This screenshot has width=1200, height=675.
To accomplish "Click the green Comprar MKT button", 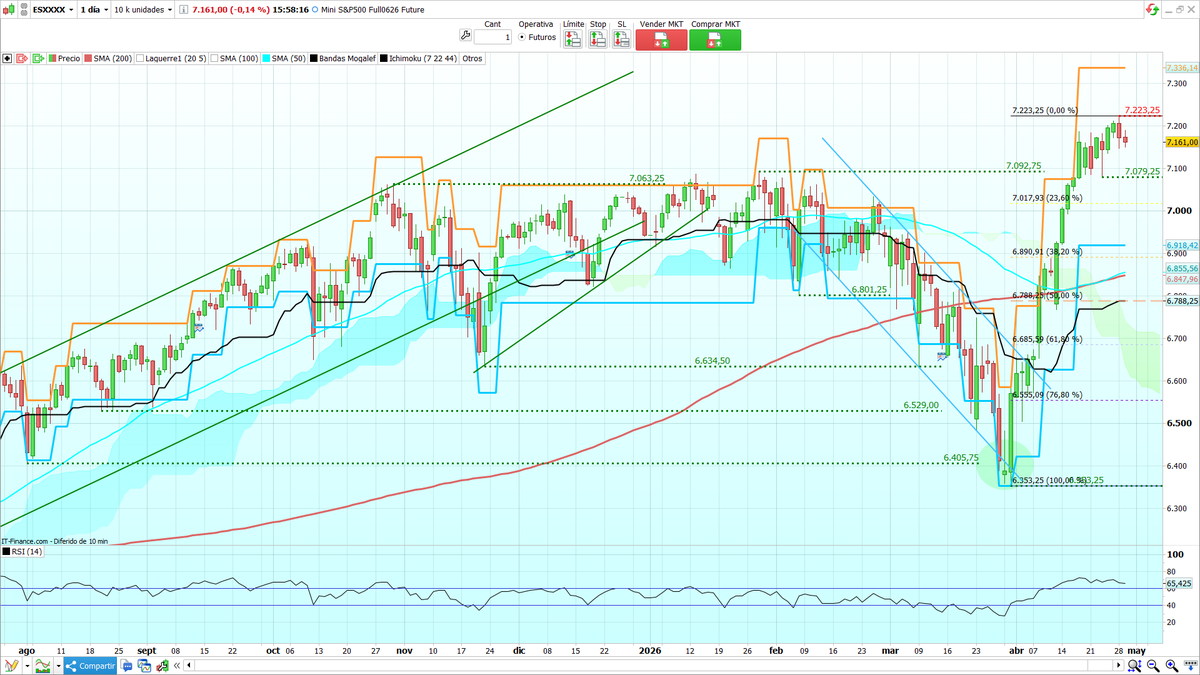I will [715, 40].
